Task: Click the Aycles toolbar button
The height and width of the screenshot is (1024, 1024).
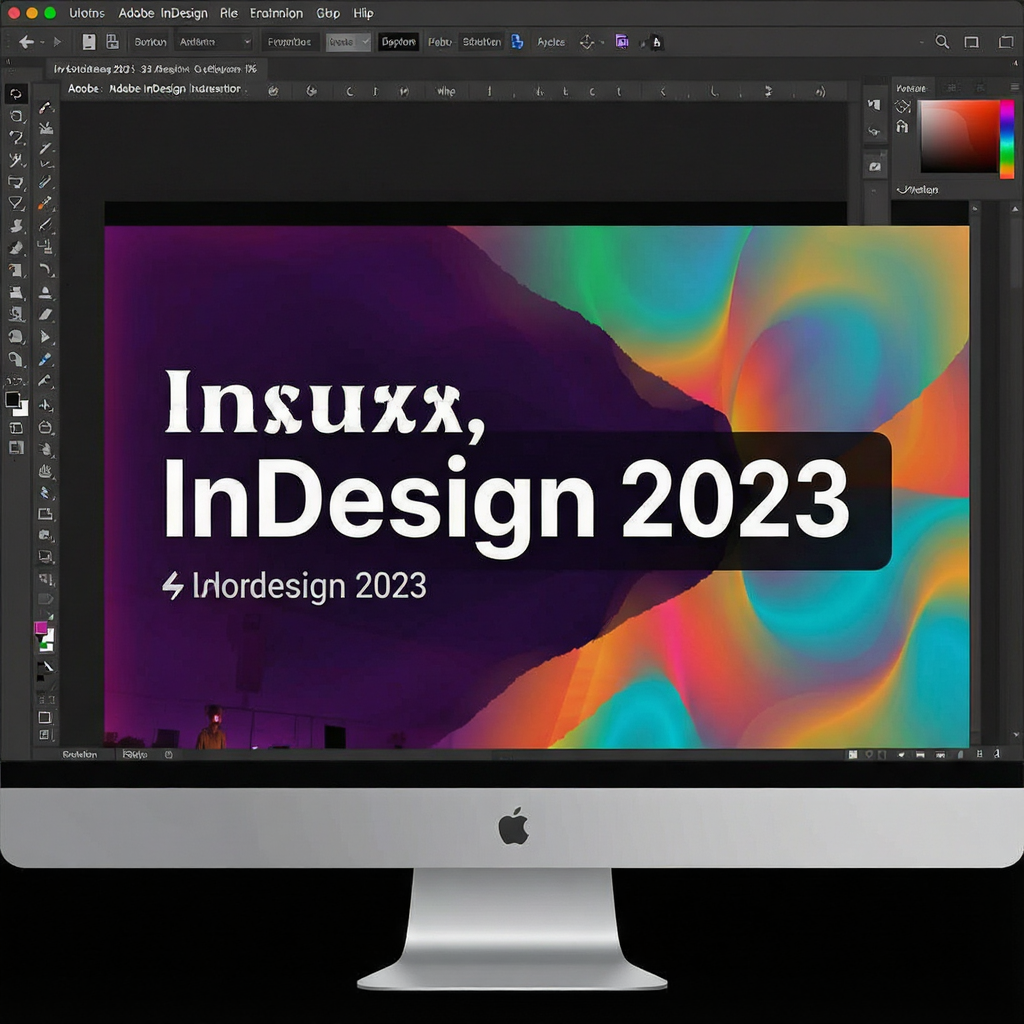Action: [x=551, y=42]
